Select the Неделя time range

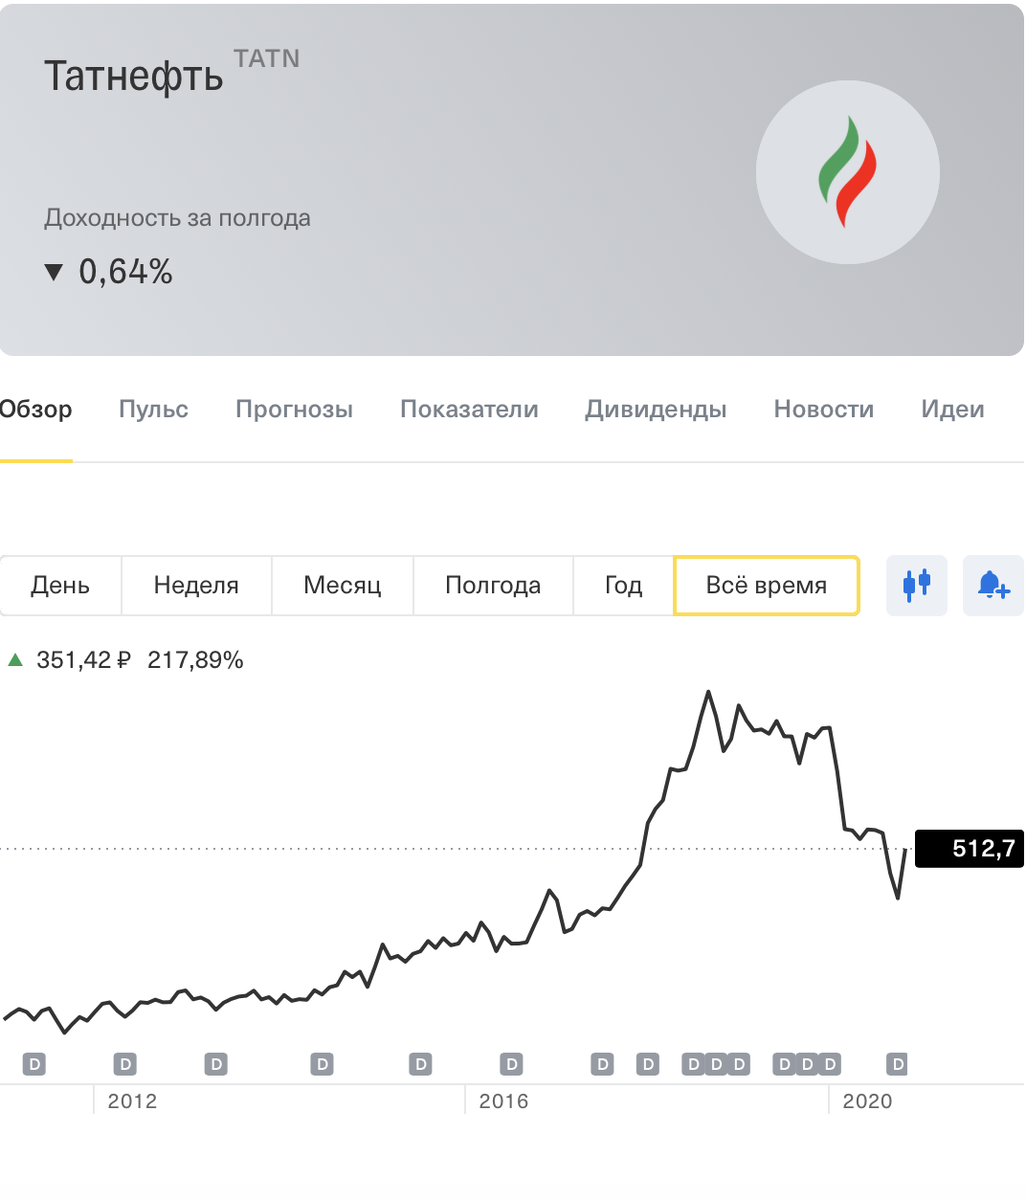point(196,585)
